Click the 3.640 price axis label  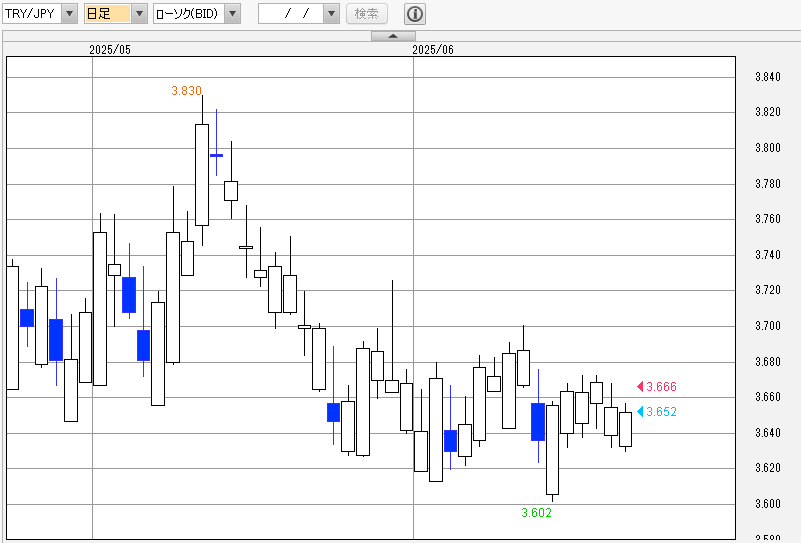pos(768,433)
